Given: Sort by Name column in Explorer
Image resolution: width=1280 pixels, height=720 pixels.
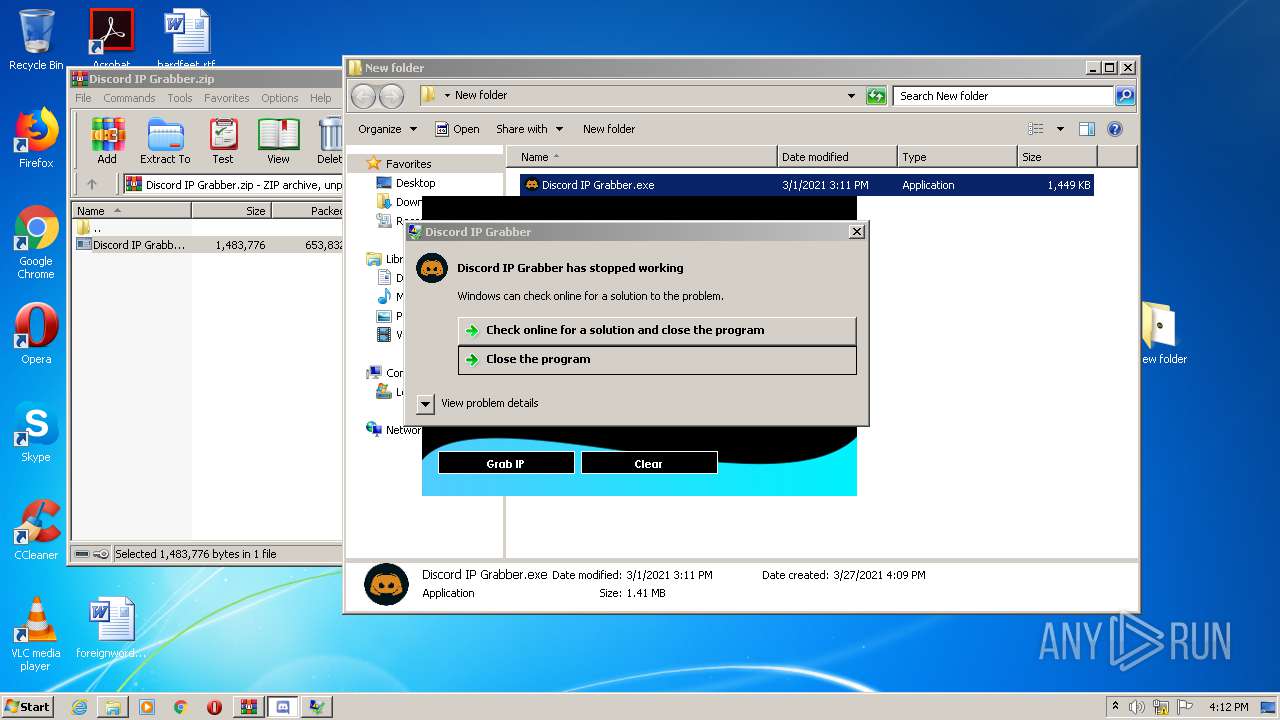Looking at the screenshot, I should 642,157.
